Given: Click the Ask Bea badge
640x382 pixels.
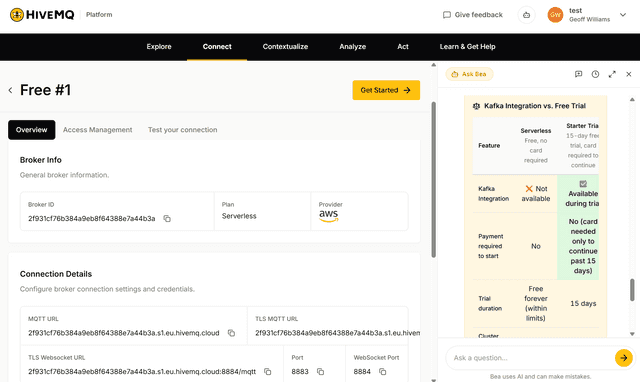Looking at the screenshot, I should click(469, 74).
